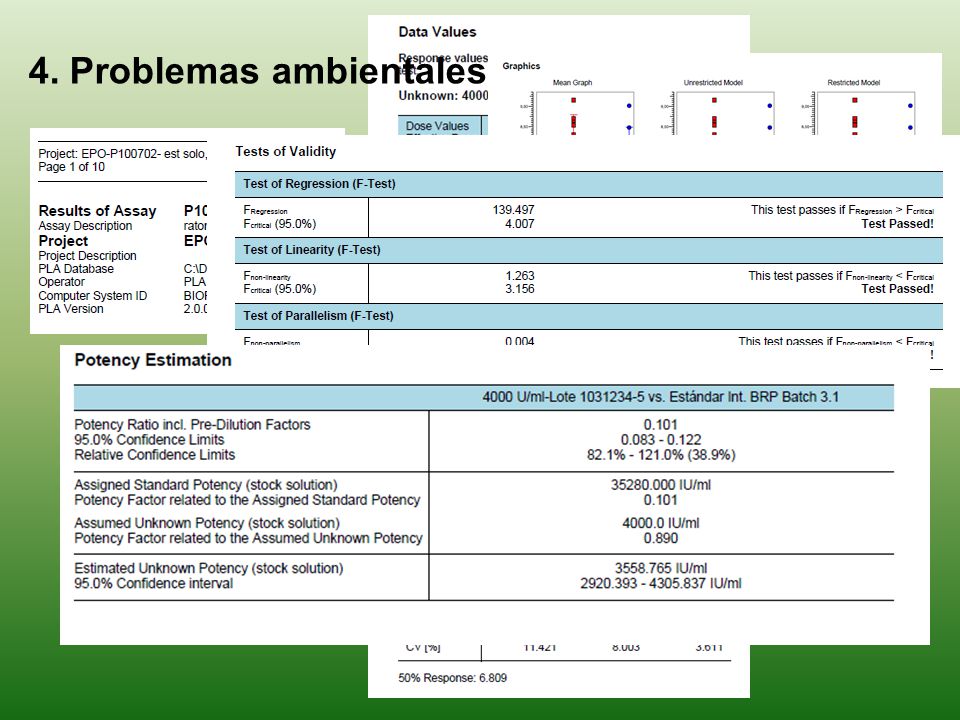Click the 'Results of Assay' heading
The width and height of the screenshot is (960, 720).
pos(97,211)
